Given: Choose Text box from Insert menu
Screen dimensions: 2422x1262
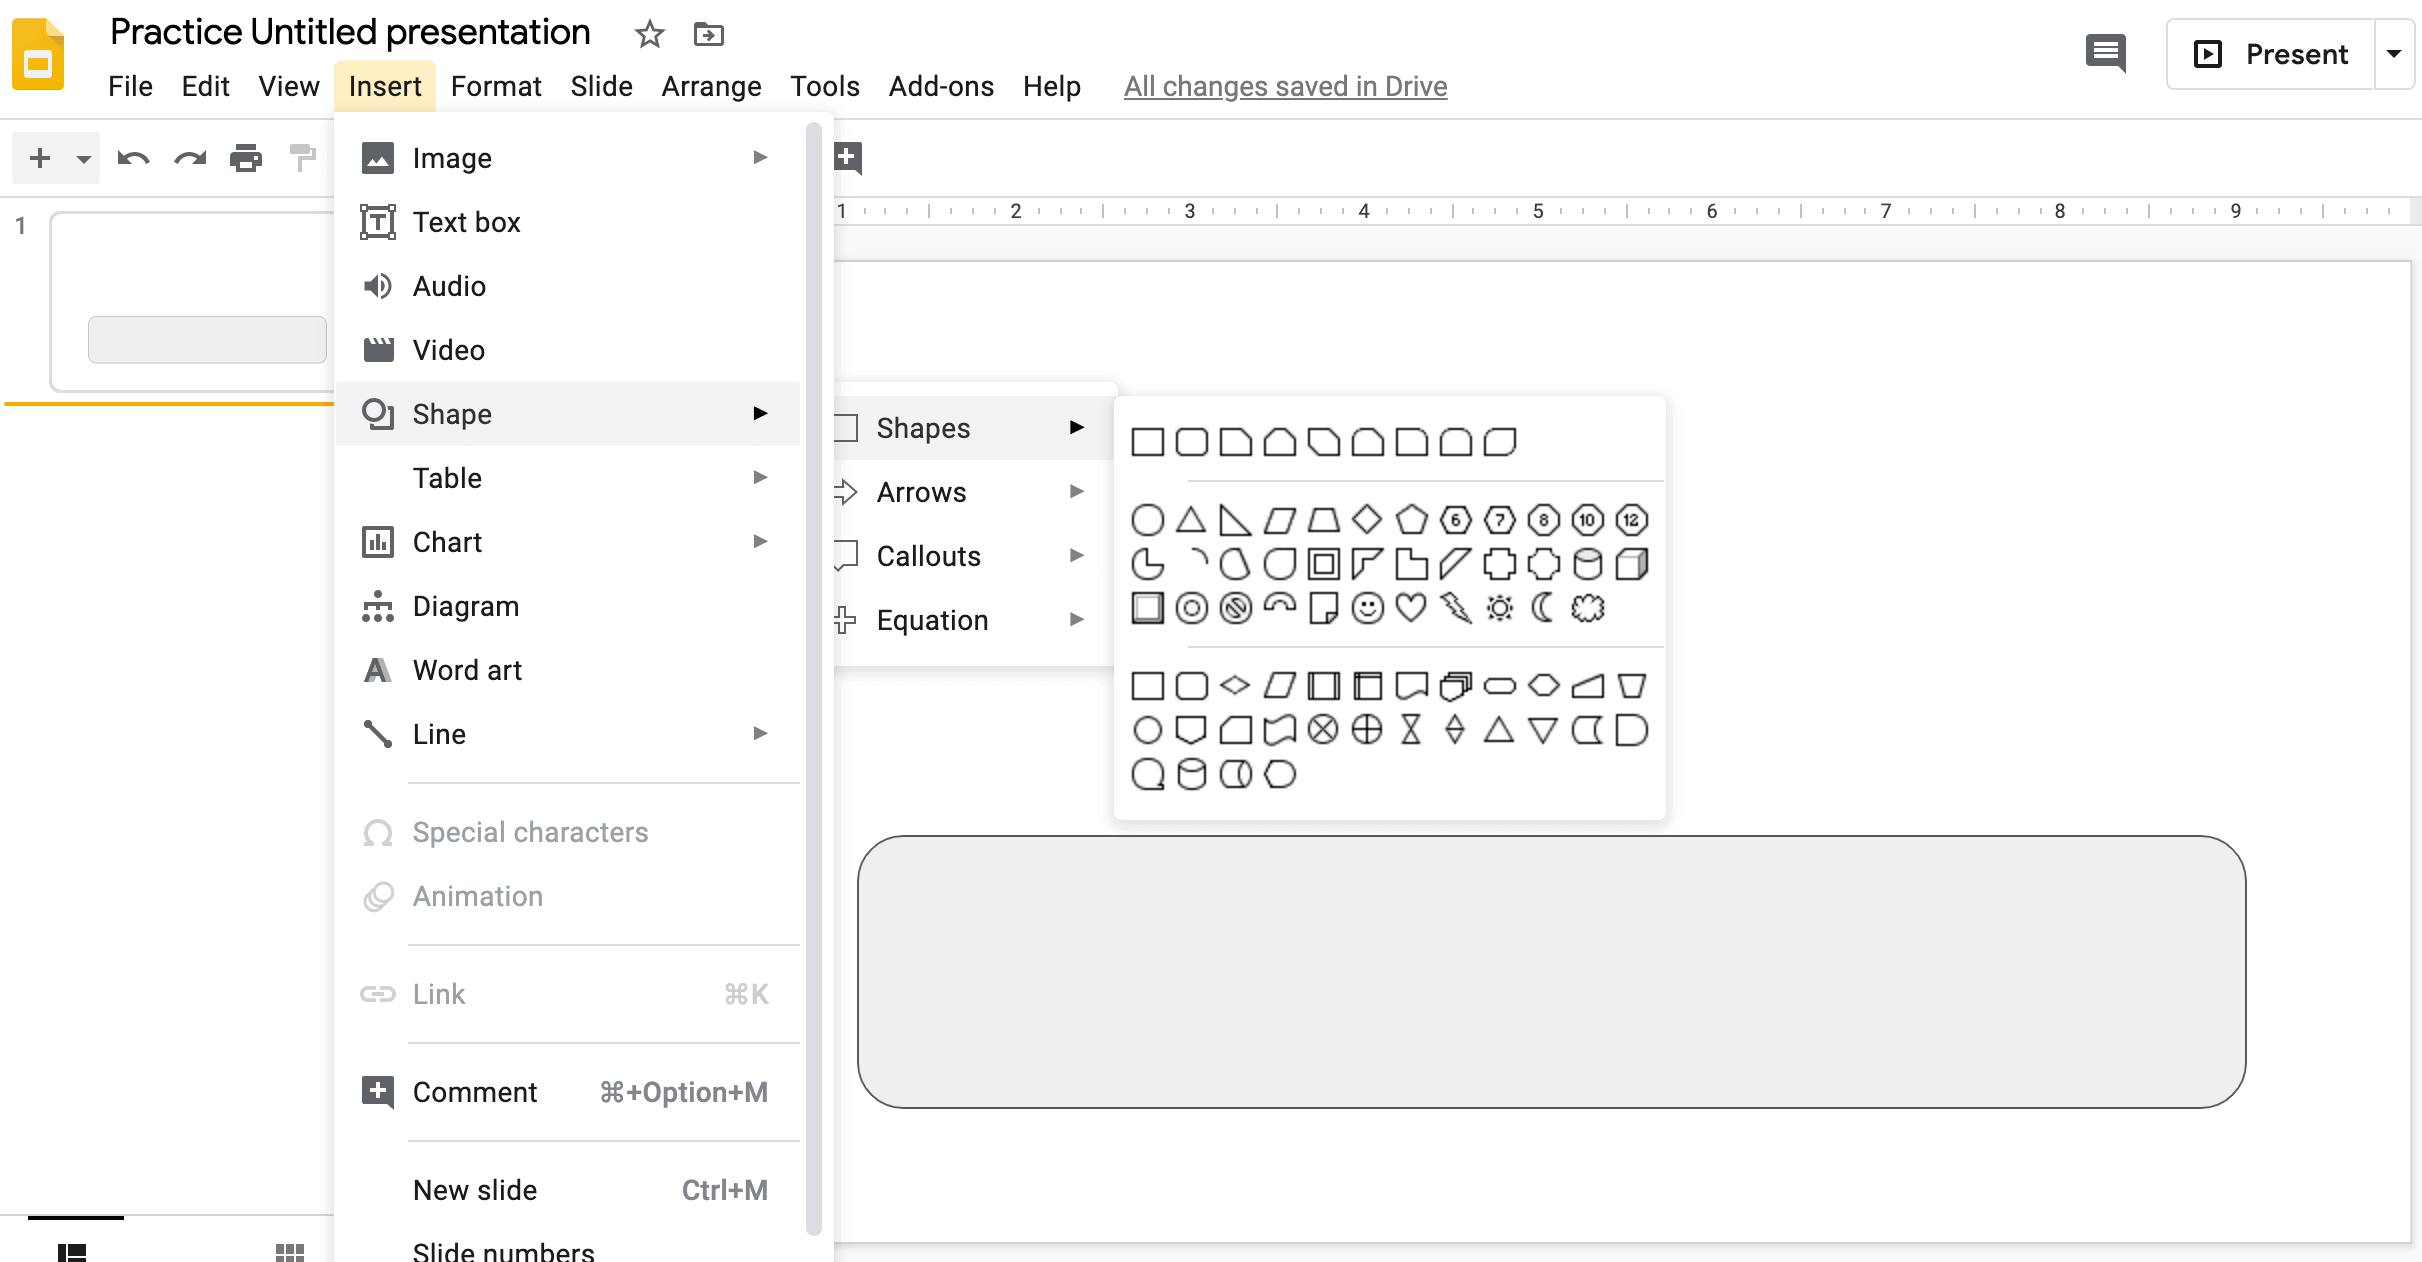Looking at the screenshot, I should tap(567, 222).
